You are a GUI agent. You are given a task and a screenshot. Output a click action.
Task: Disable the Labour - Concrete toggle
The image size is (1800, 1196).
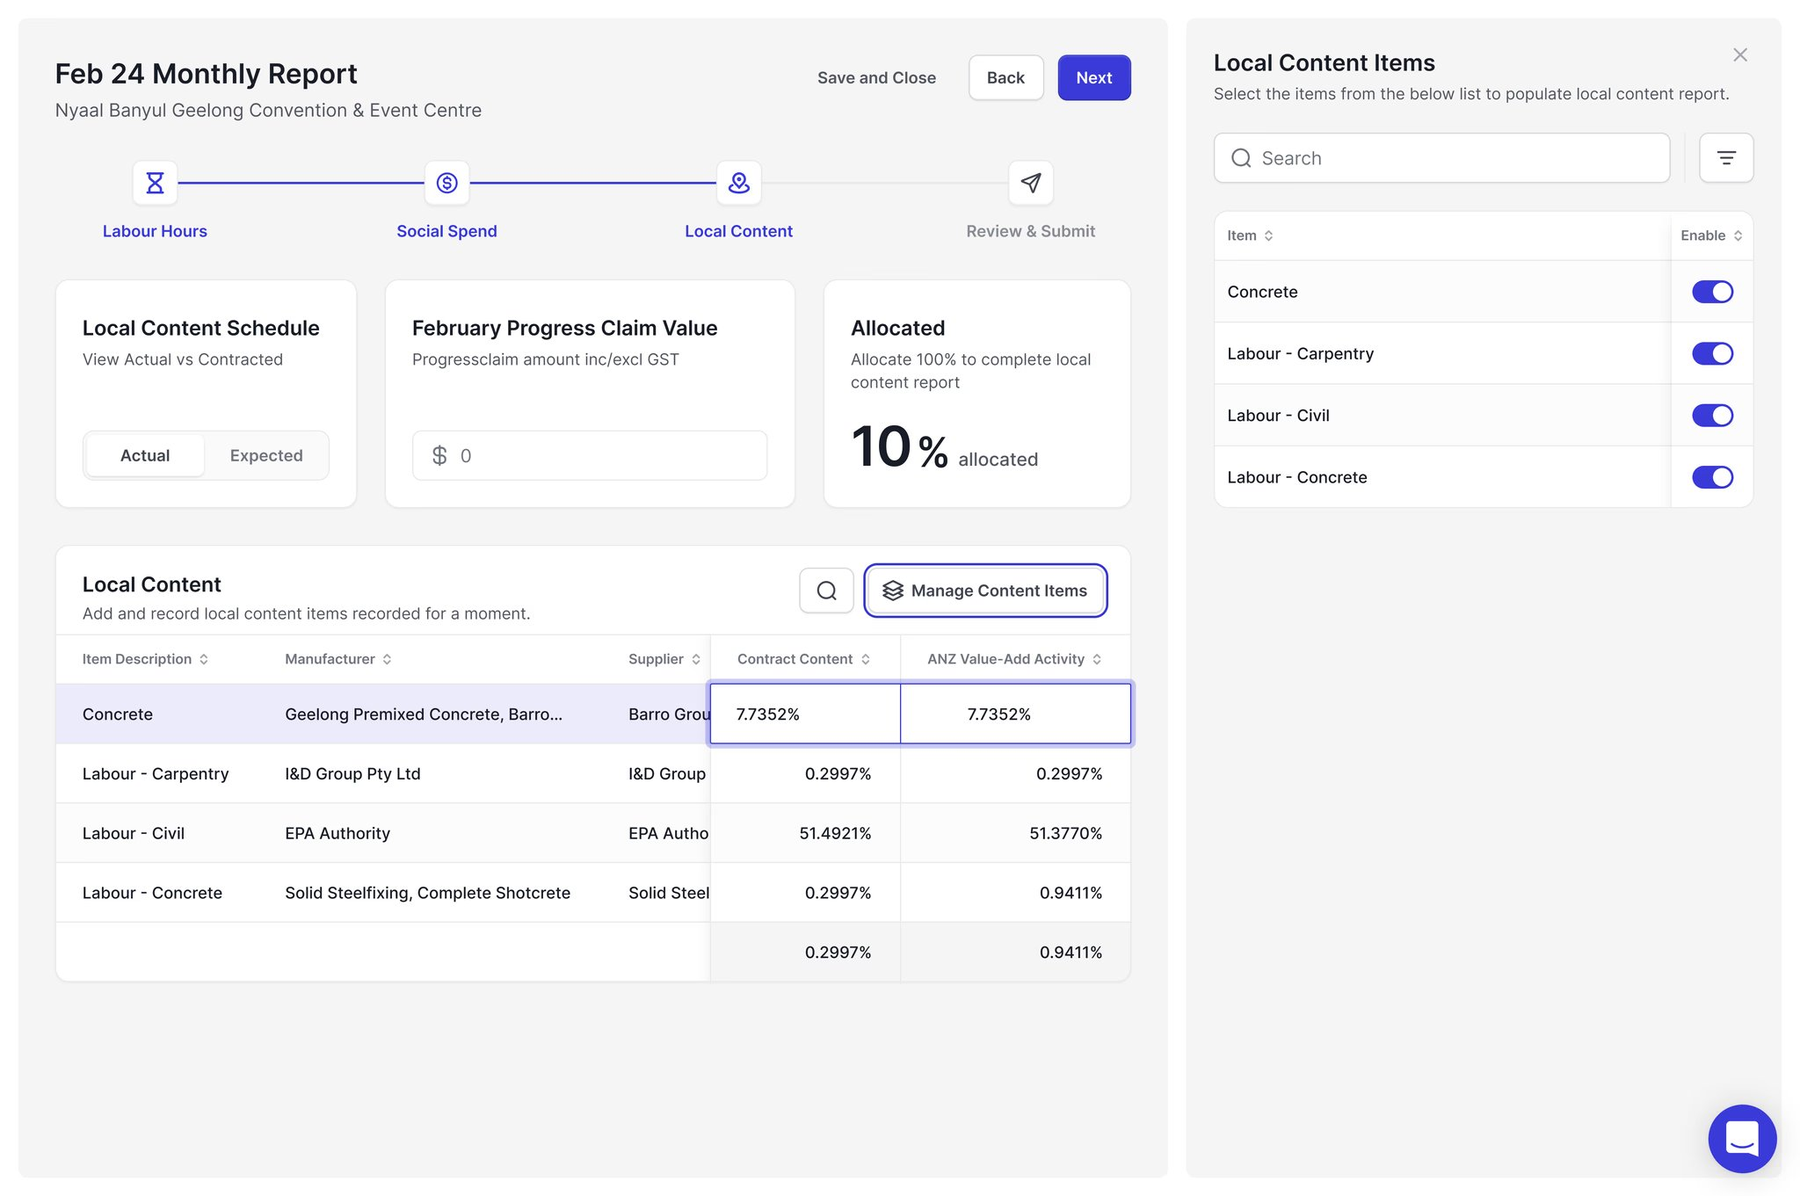[1712, 478]
